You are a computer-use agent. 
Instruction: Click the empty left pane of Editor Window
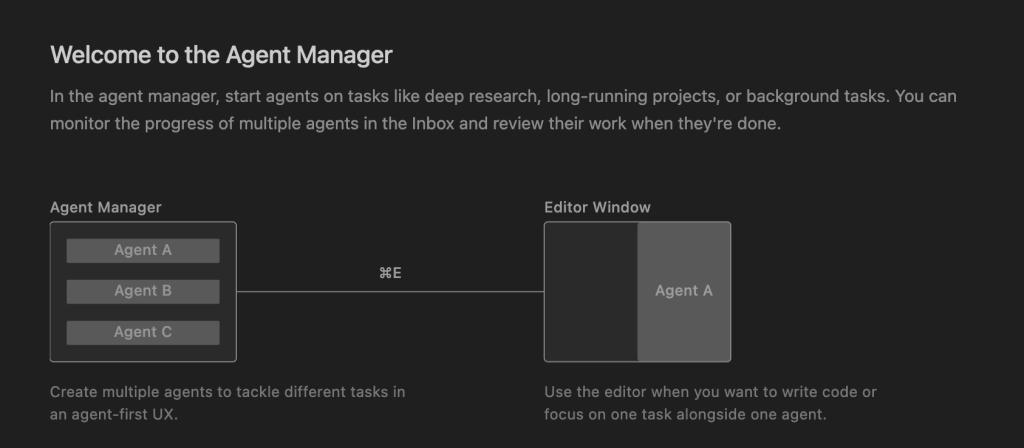coord(591,291)
